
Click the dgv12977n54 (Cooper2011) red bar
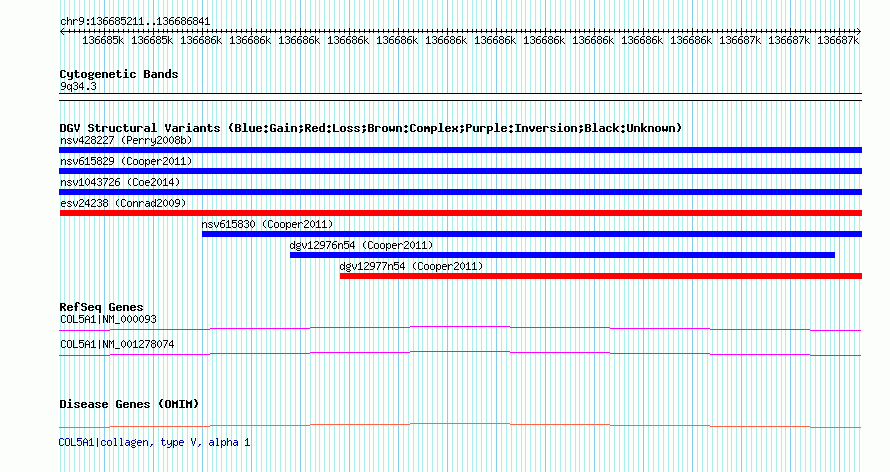click(x=601, y=276)
